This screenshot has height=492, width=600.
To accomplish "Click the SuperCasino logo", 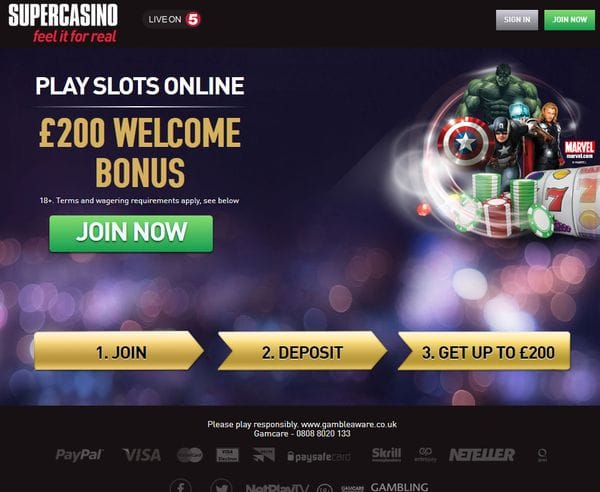I will tap(63, 23).
